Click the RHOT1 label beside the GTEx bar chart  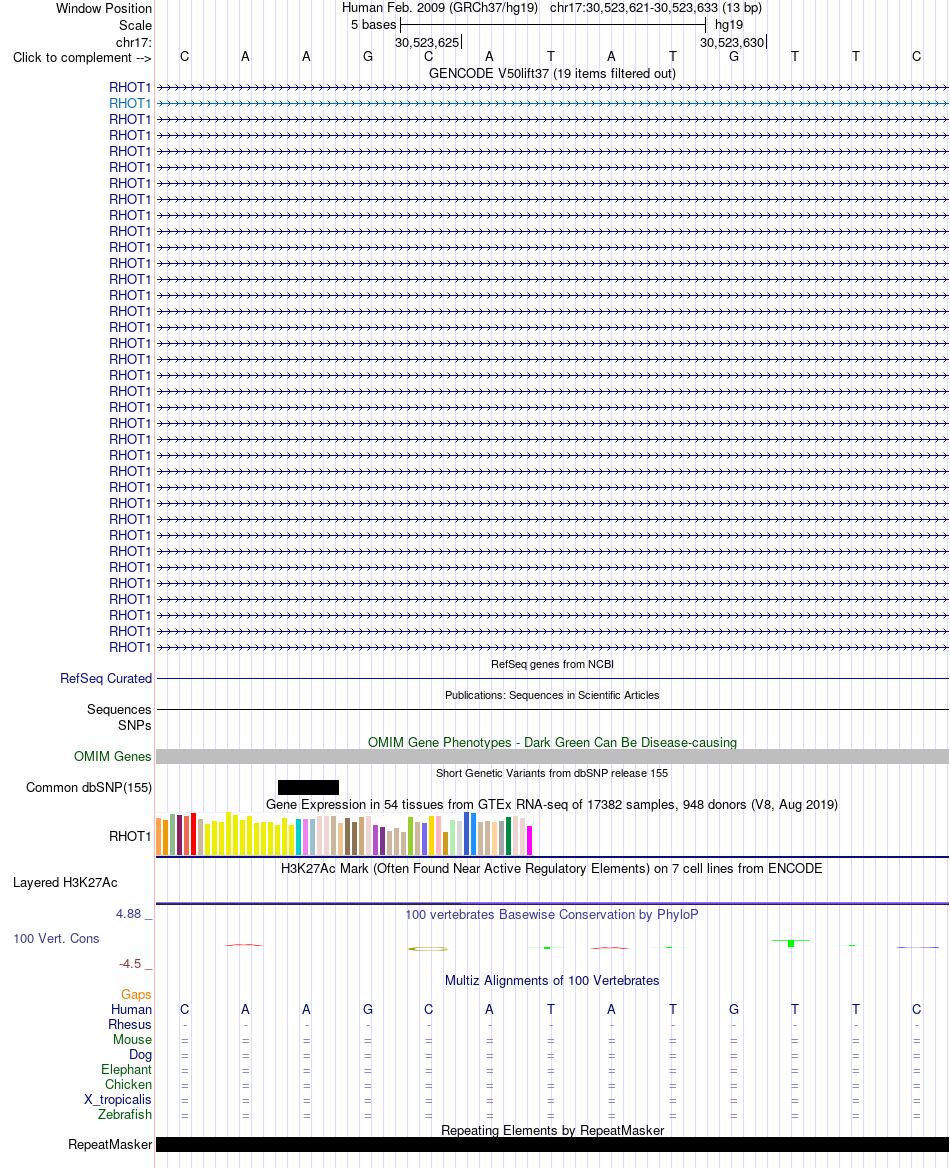click(130, 837)
